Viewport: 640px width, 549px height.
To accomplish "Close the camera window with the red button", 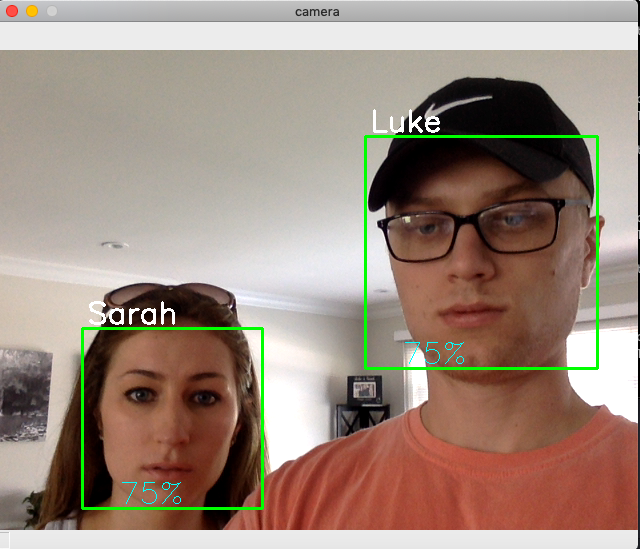I will [12, 11].
